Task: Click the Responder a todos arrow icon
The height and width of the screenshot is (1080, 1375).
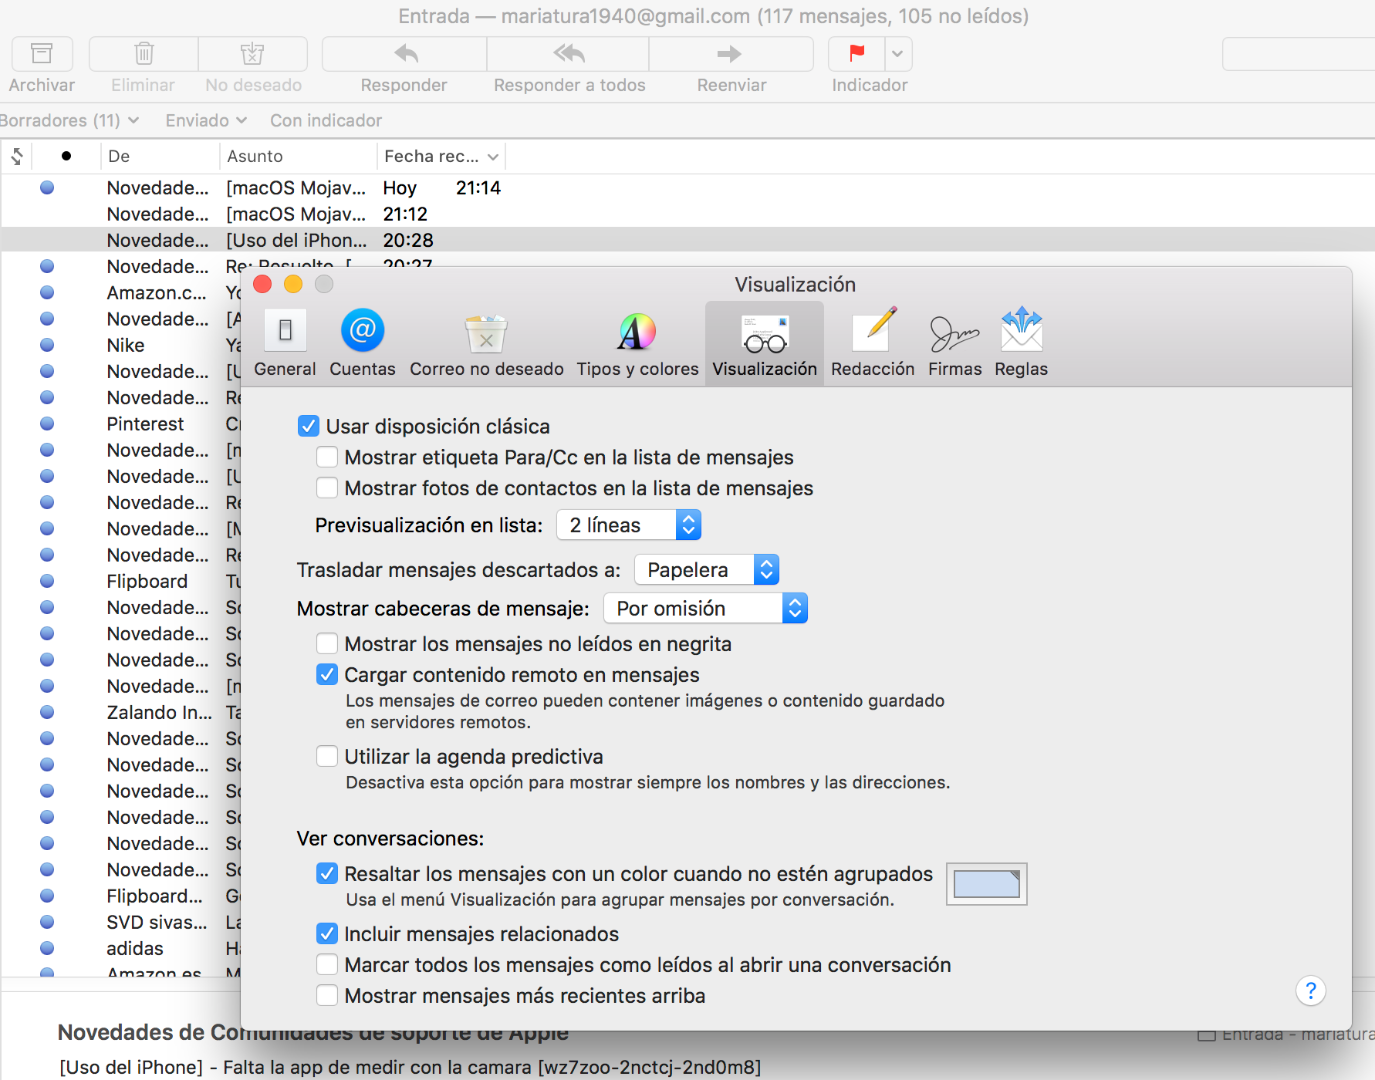Action: click(568, 54)
